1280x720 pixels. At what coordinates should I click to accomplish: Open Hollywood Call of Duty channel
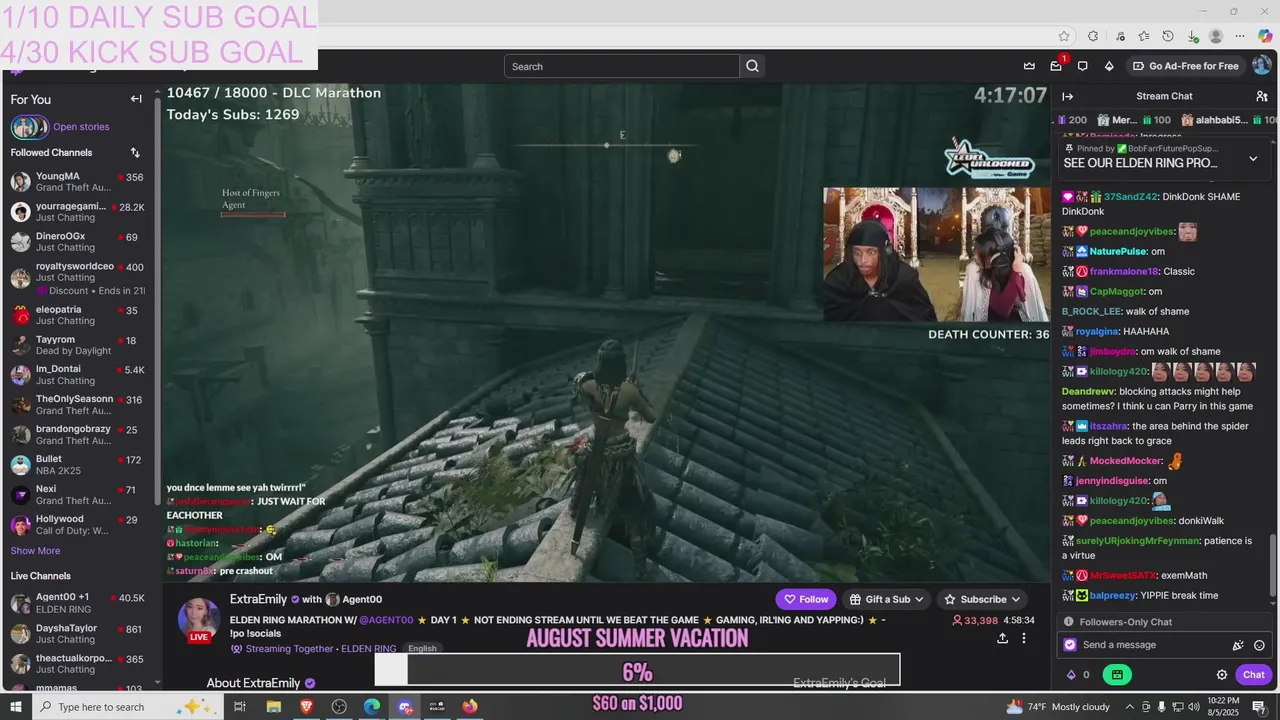tap(78, 525)
